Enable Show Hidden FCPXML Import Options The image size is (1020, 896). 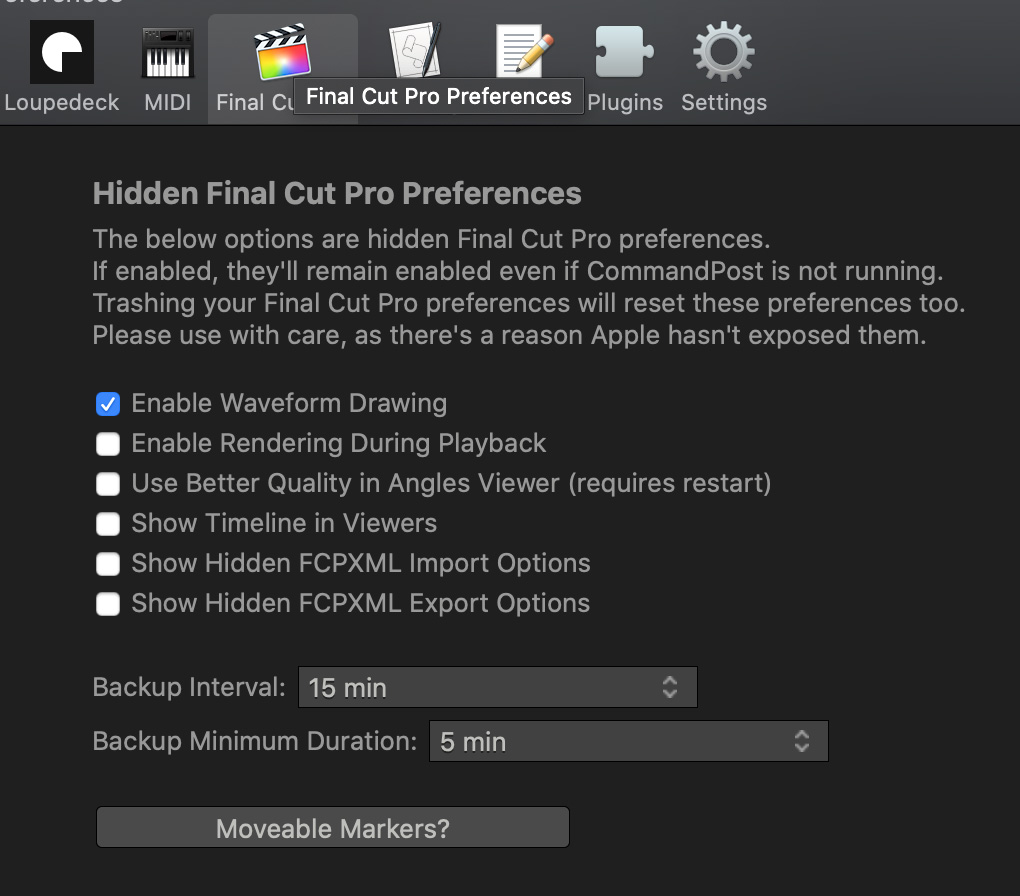point(108,564)
